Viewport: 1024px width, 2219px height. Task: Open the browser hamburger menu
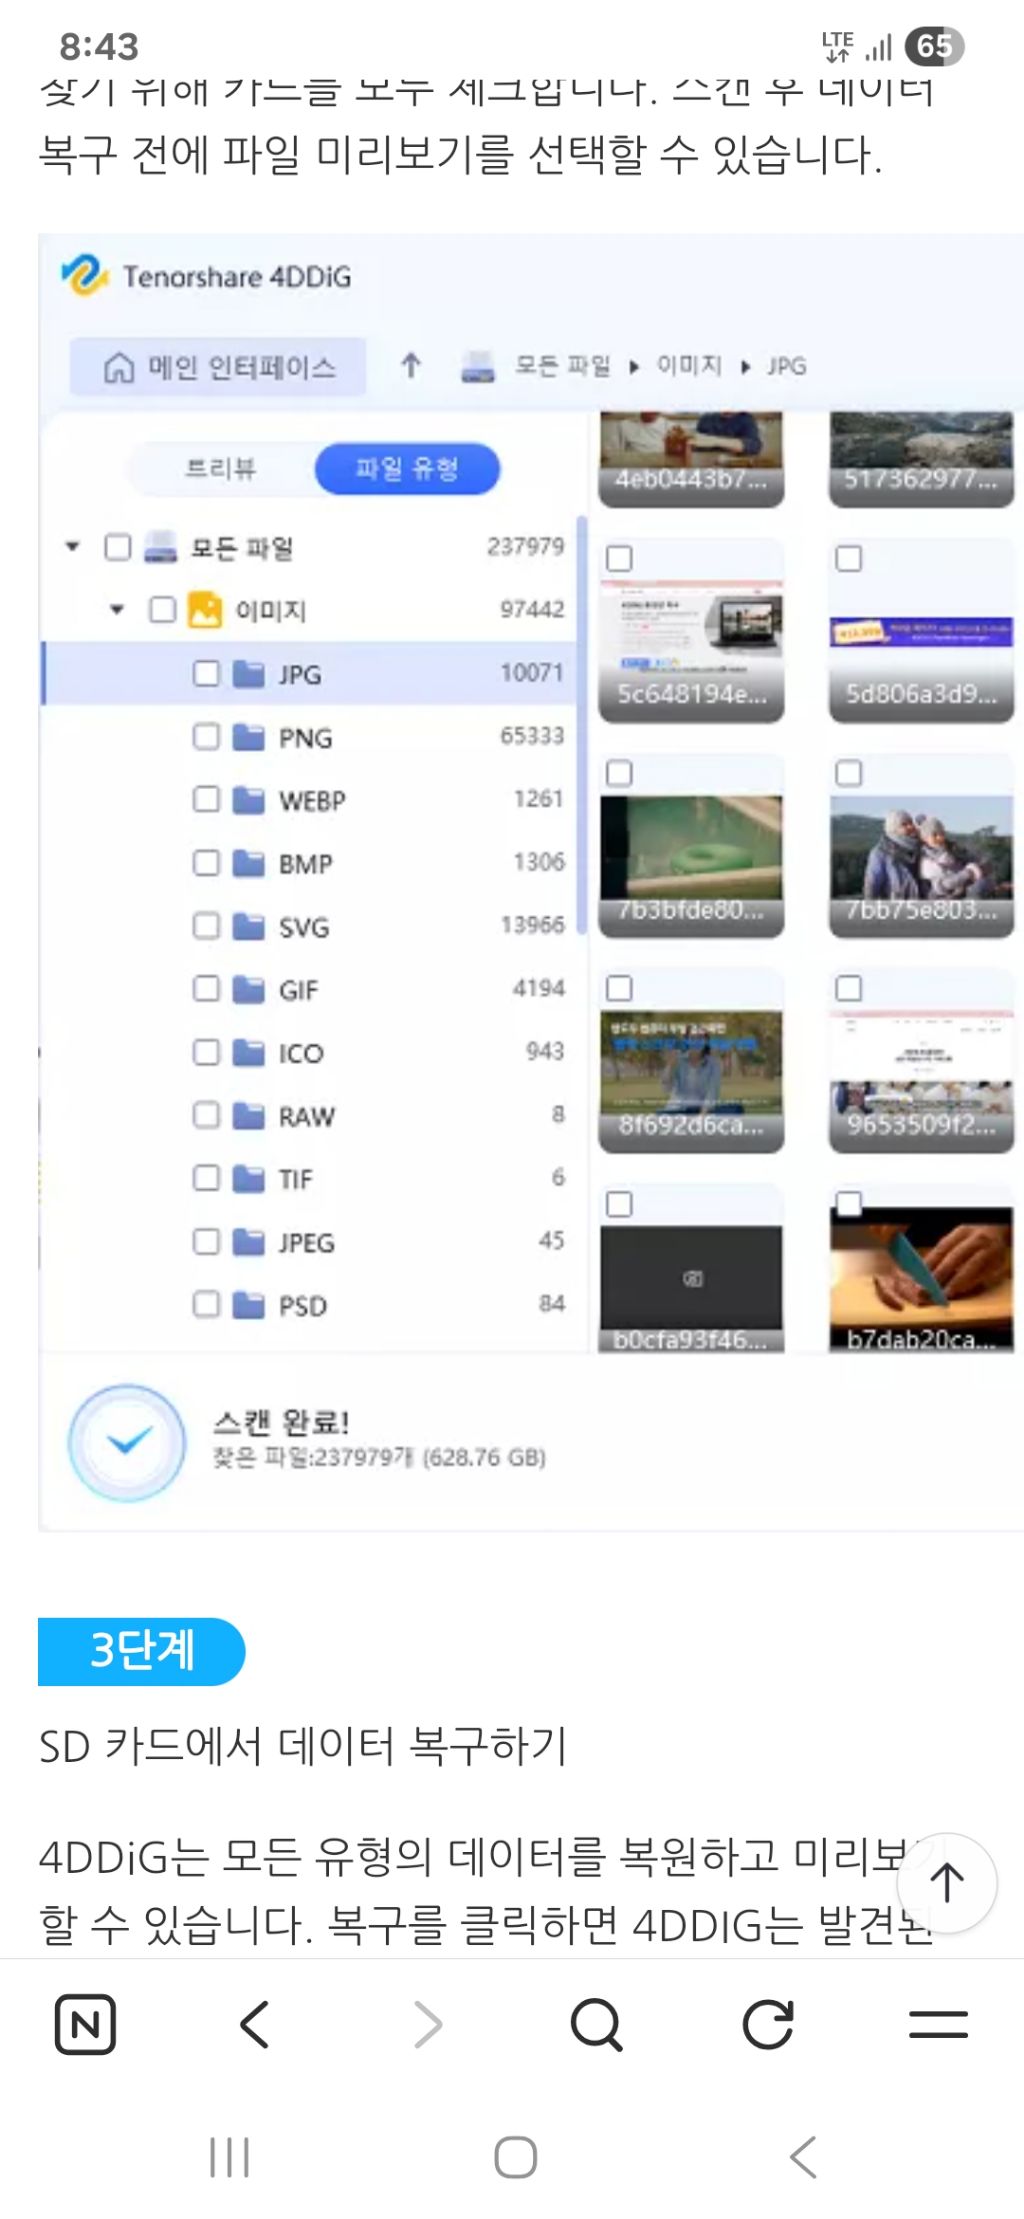938,2024
